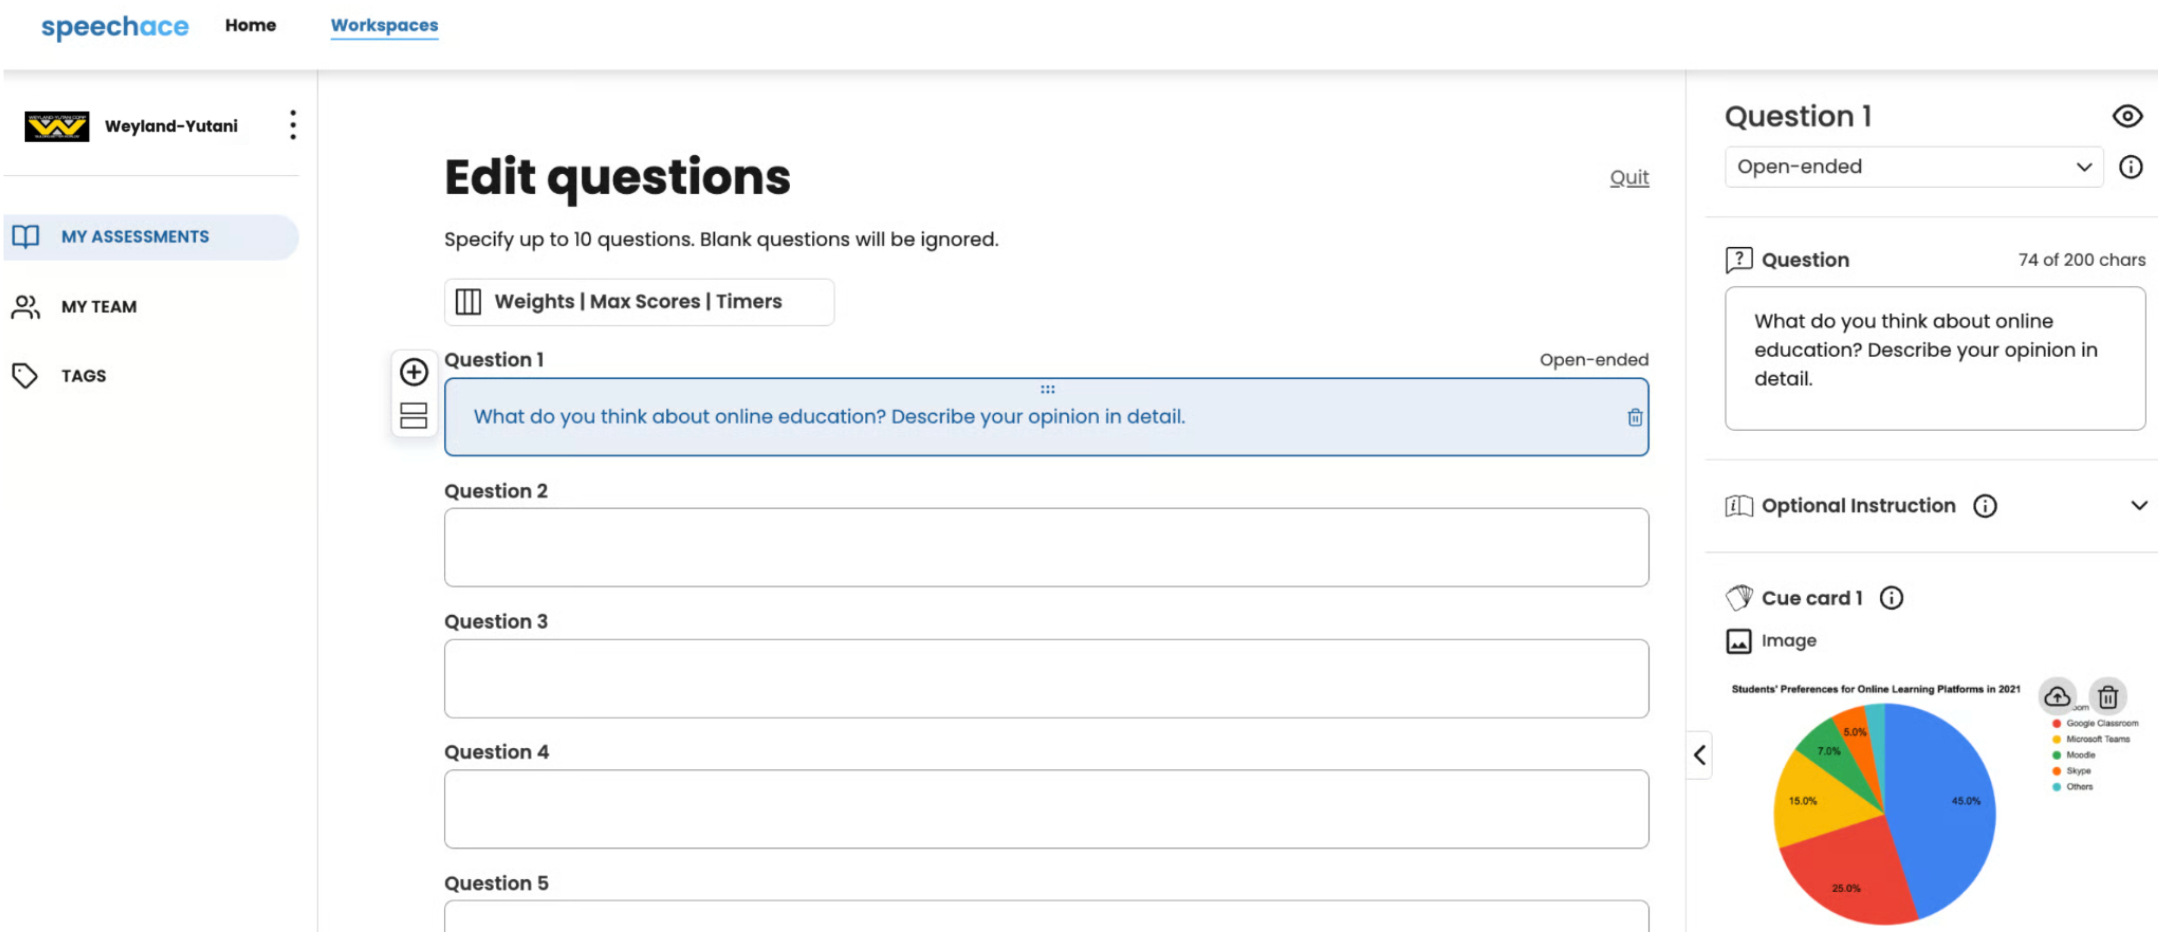Open the Open-ended question type dropdown
This screenshot has height=942, width=2158.
[1913, 167]
